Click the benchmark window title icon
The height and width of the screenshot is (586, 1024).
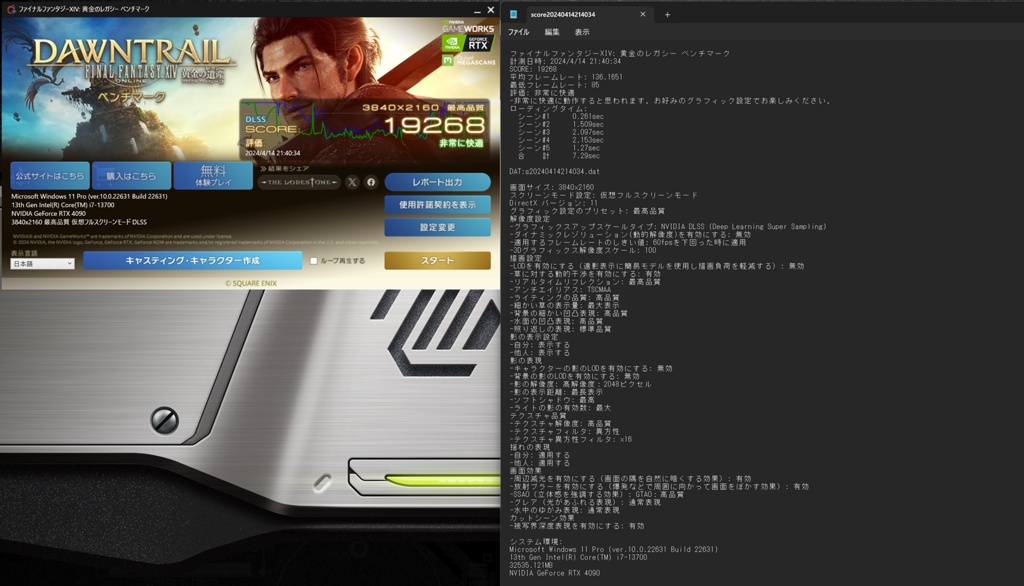[11, 9]
